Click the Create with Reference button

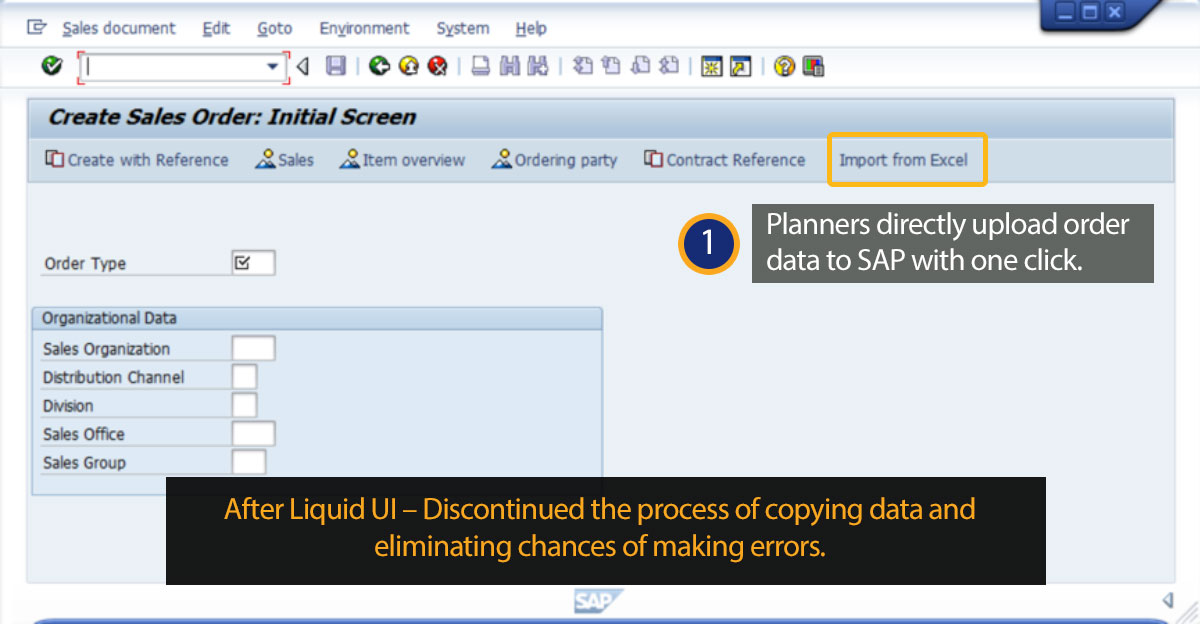click(x=137, y=160)
